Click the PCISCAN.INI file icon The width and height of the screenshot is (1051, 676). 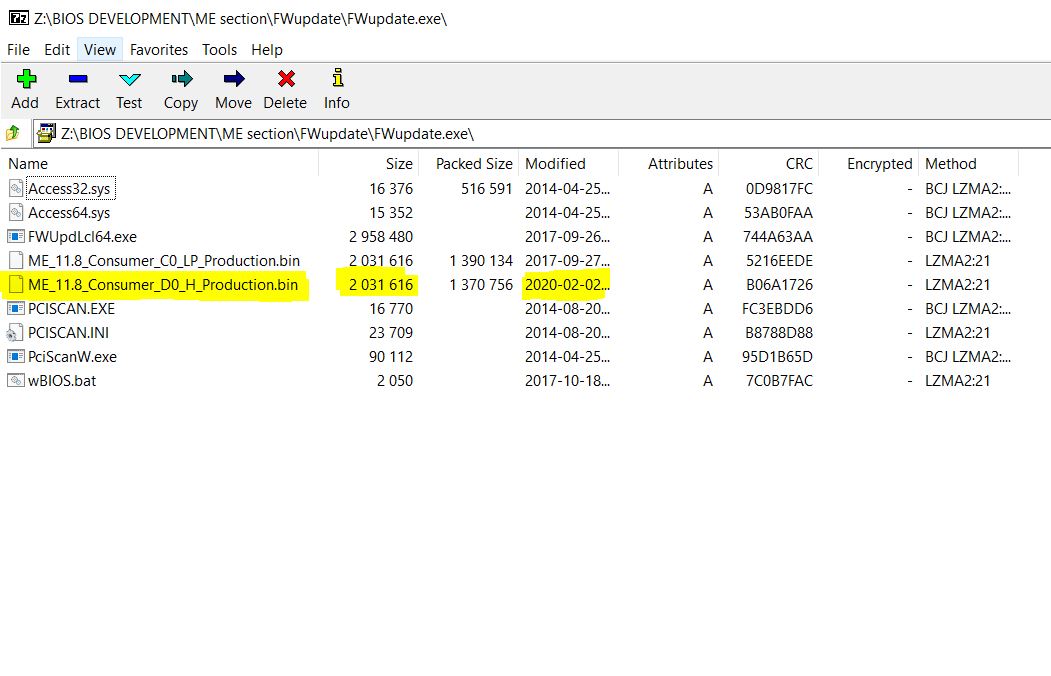[15, 333]
